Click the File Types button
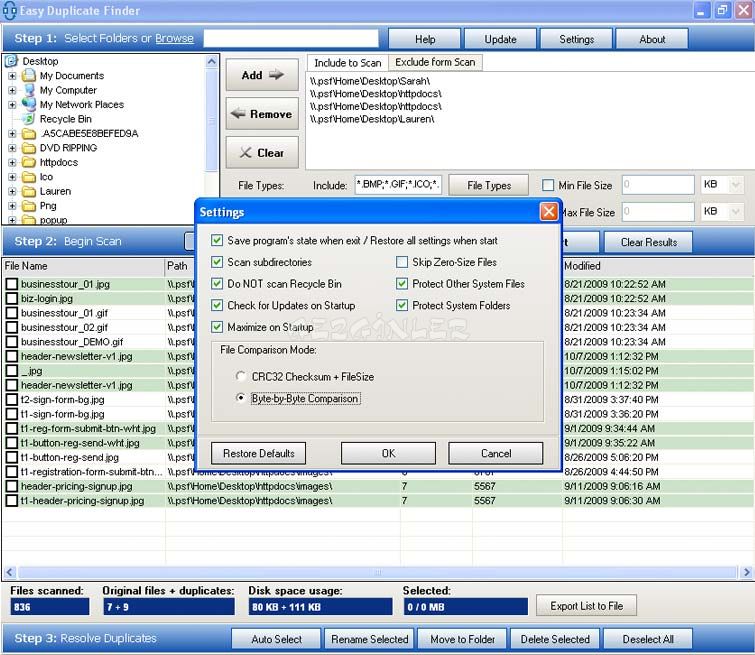Viewport: 755px width, 655px height. click(489, 185)
